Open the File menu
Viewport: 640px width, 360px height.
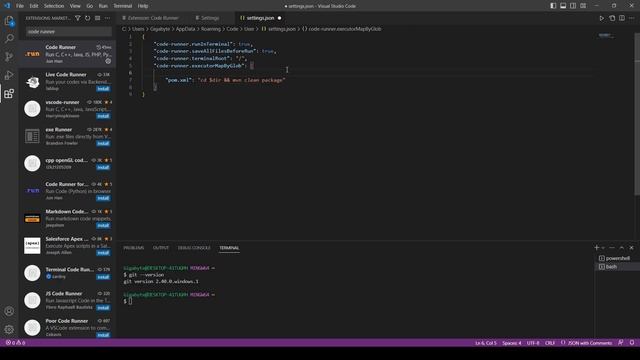(x=20, y=6)
